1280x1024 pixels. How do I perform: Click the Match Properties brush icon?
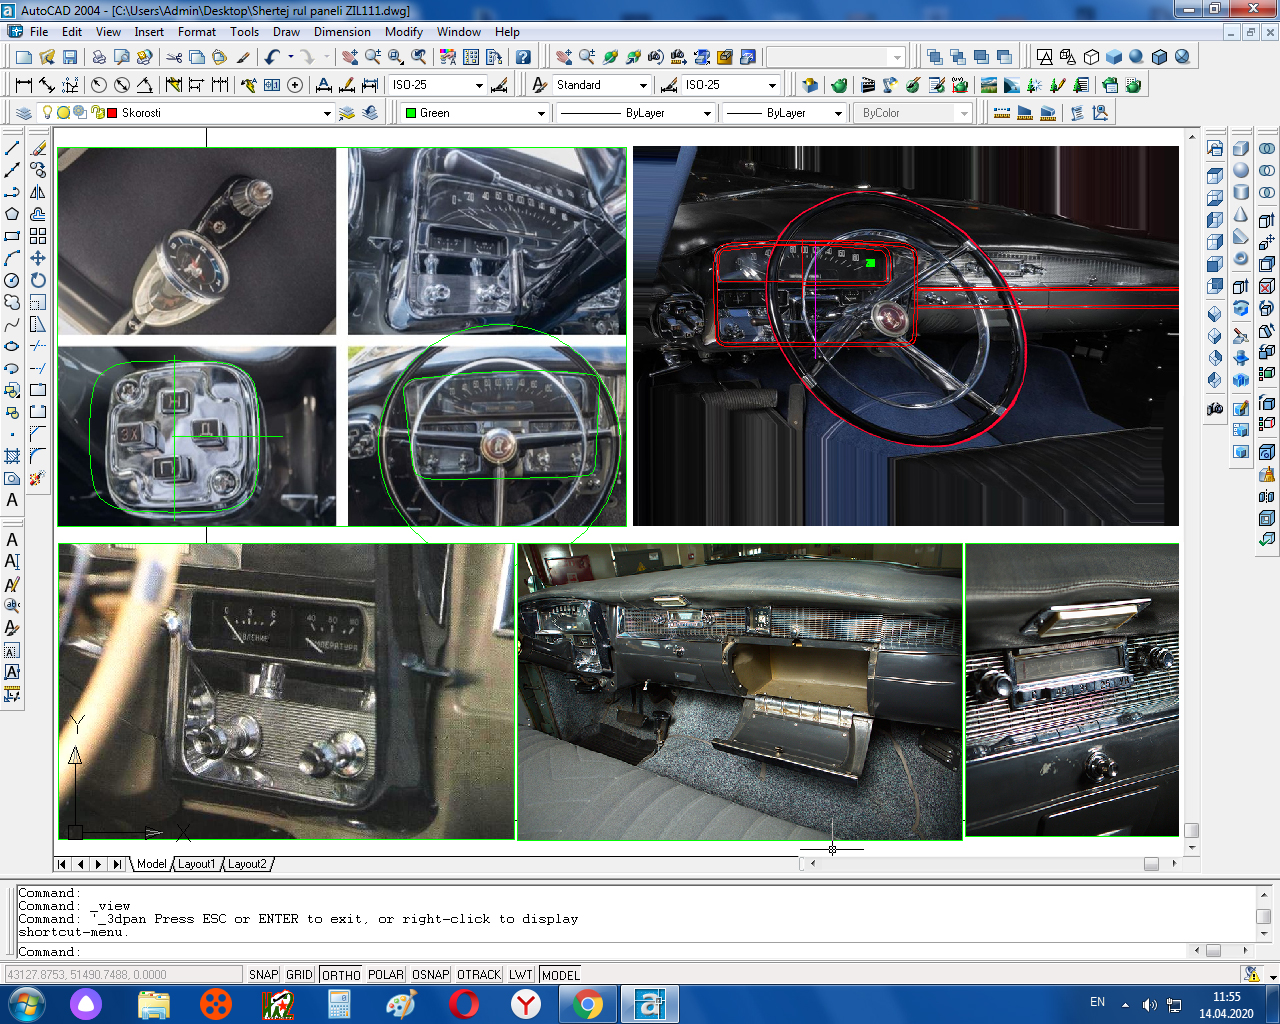(x=243, y=57)
